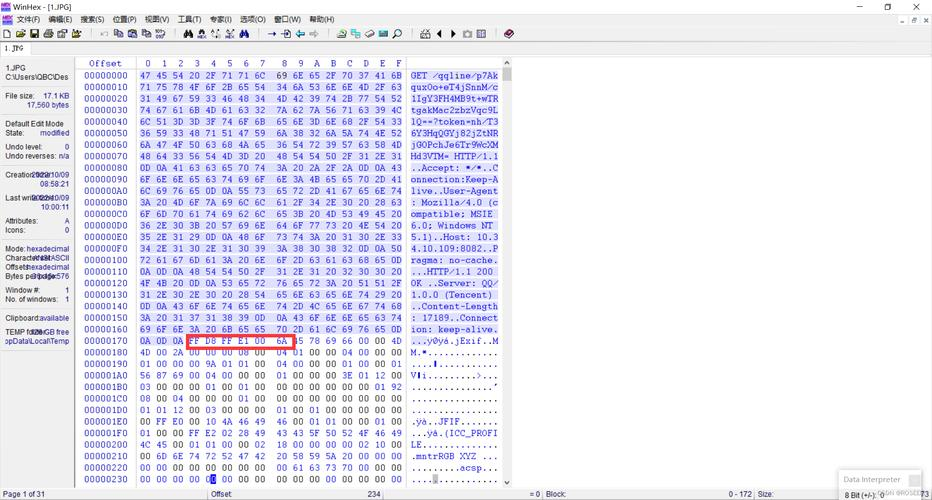The width and height of the screenshot is (932, 500).
Task: Click the 'Undo level' info entry
Action: pos(37,146)
